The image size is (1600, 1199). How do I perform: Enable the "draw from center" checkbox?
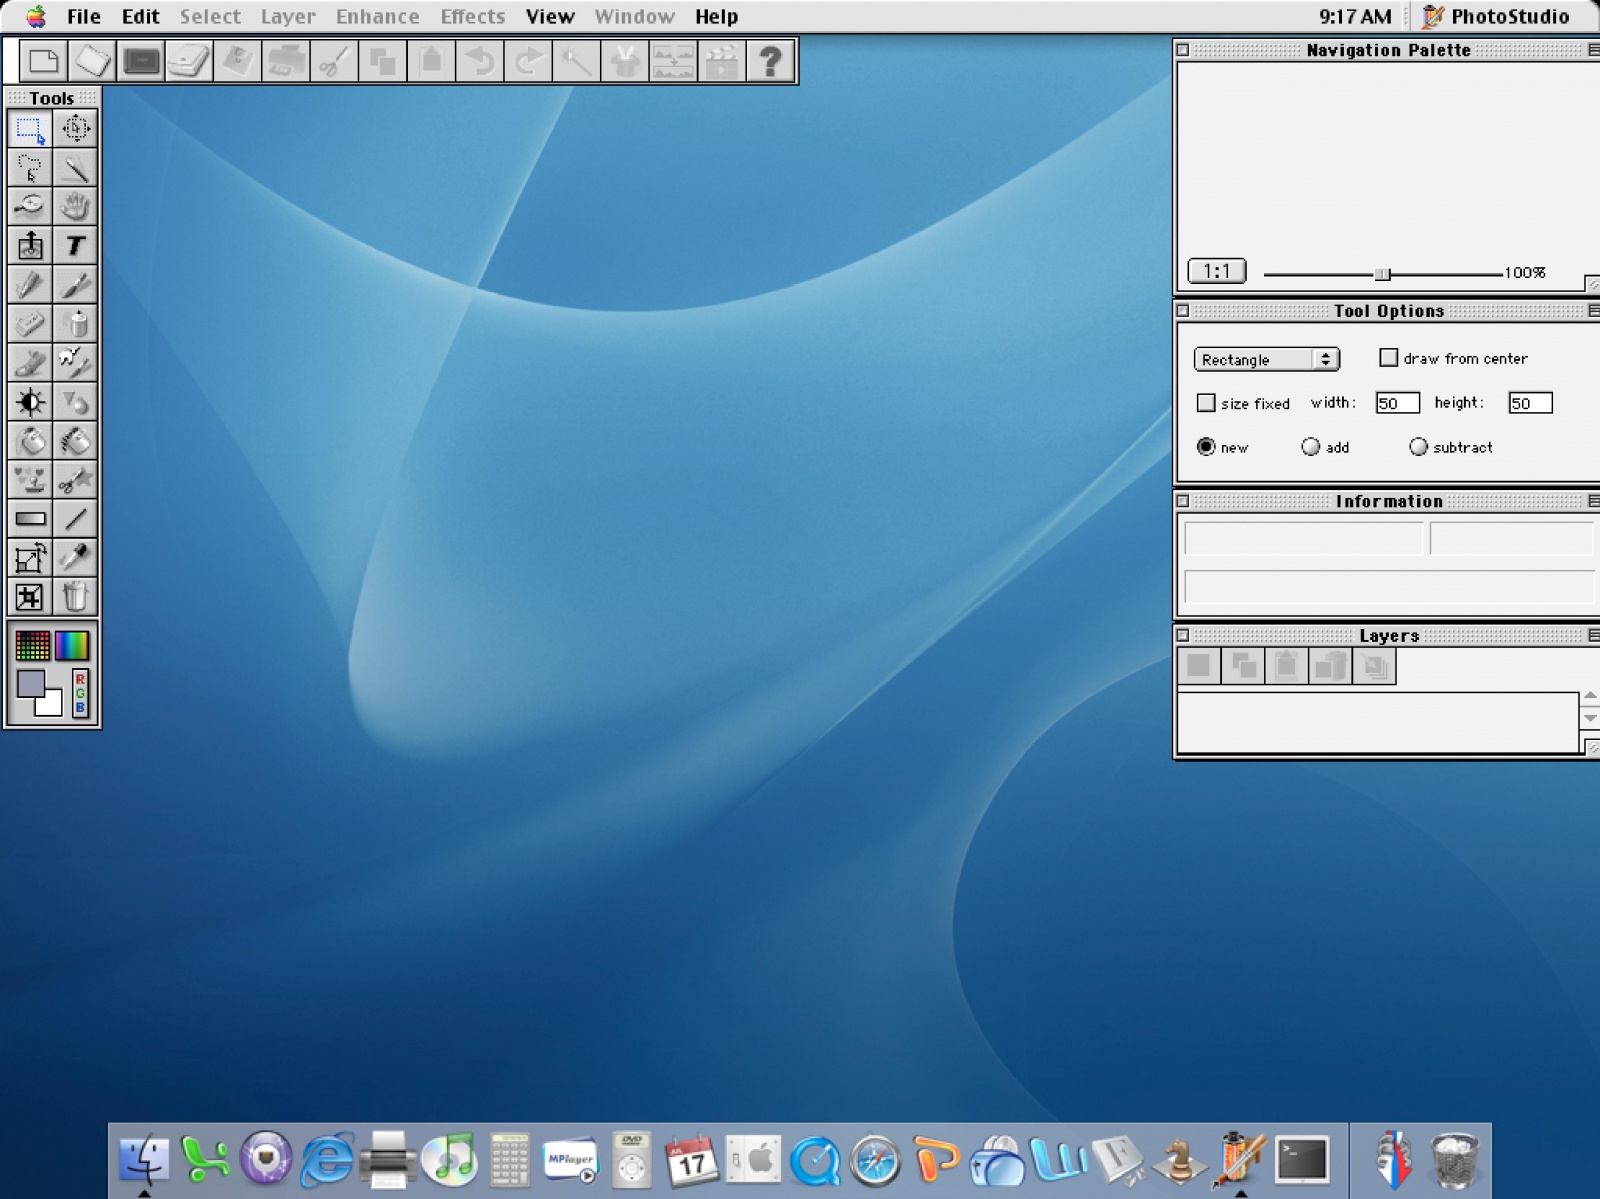click(1388, 357)
